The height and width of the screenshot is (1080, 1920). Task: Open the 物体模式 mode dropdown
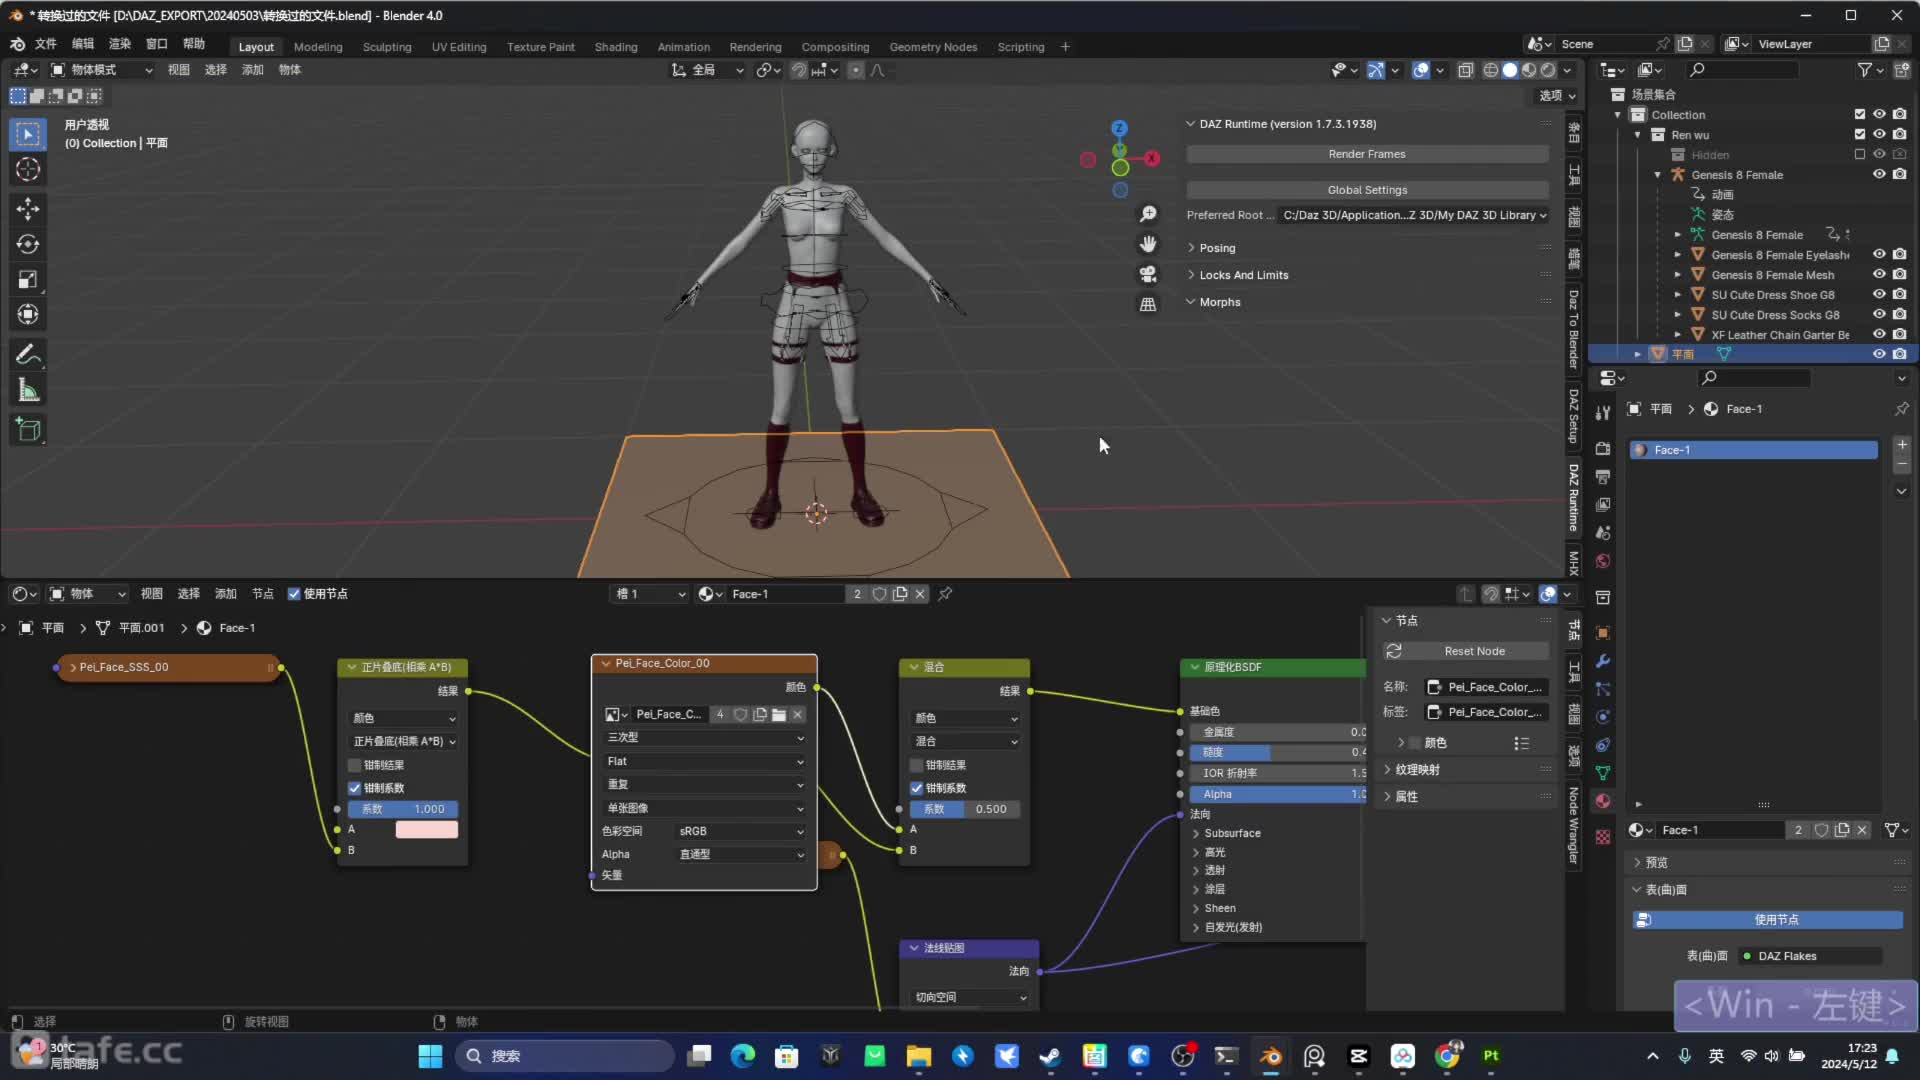click(101, 70)
